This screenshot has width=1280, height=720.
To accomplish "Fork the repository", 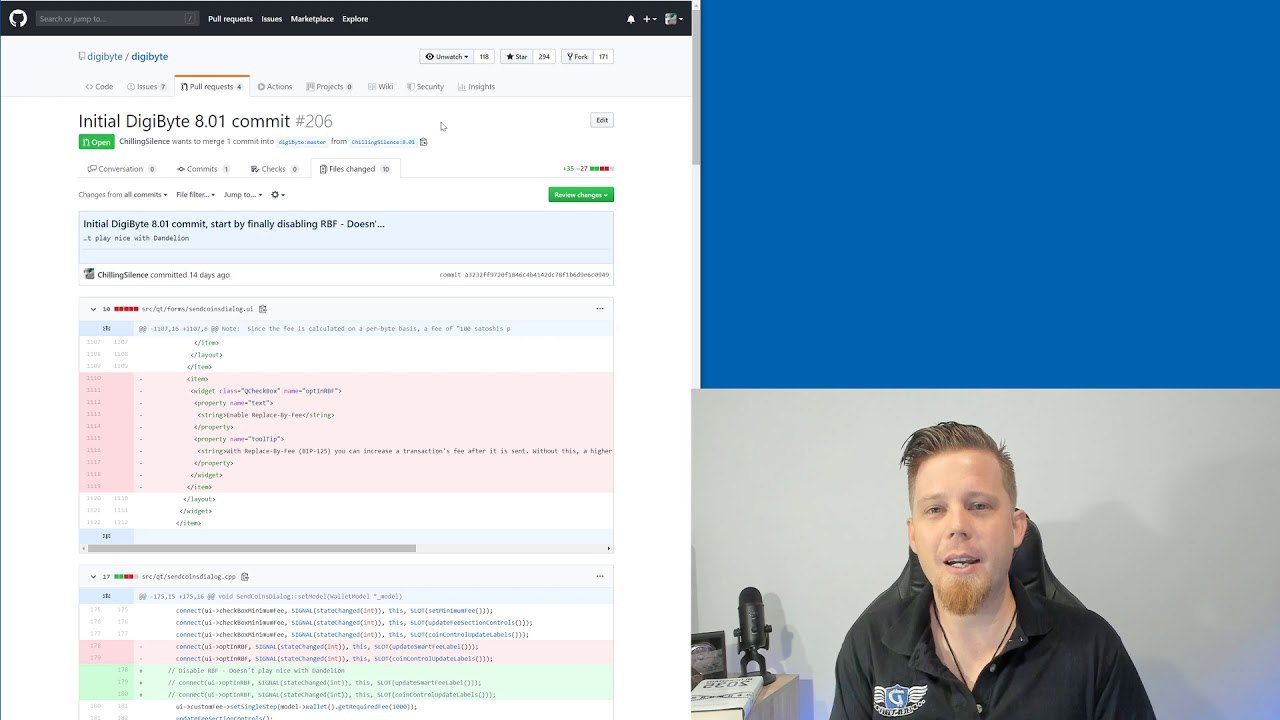I will tap(577, 57).
